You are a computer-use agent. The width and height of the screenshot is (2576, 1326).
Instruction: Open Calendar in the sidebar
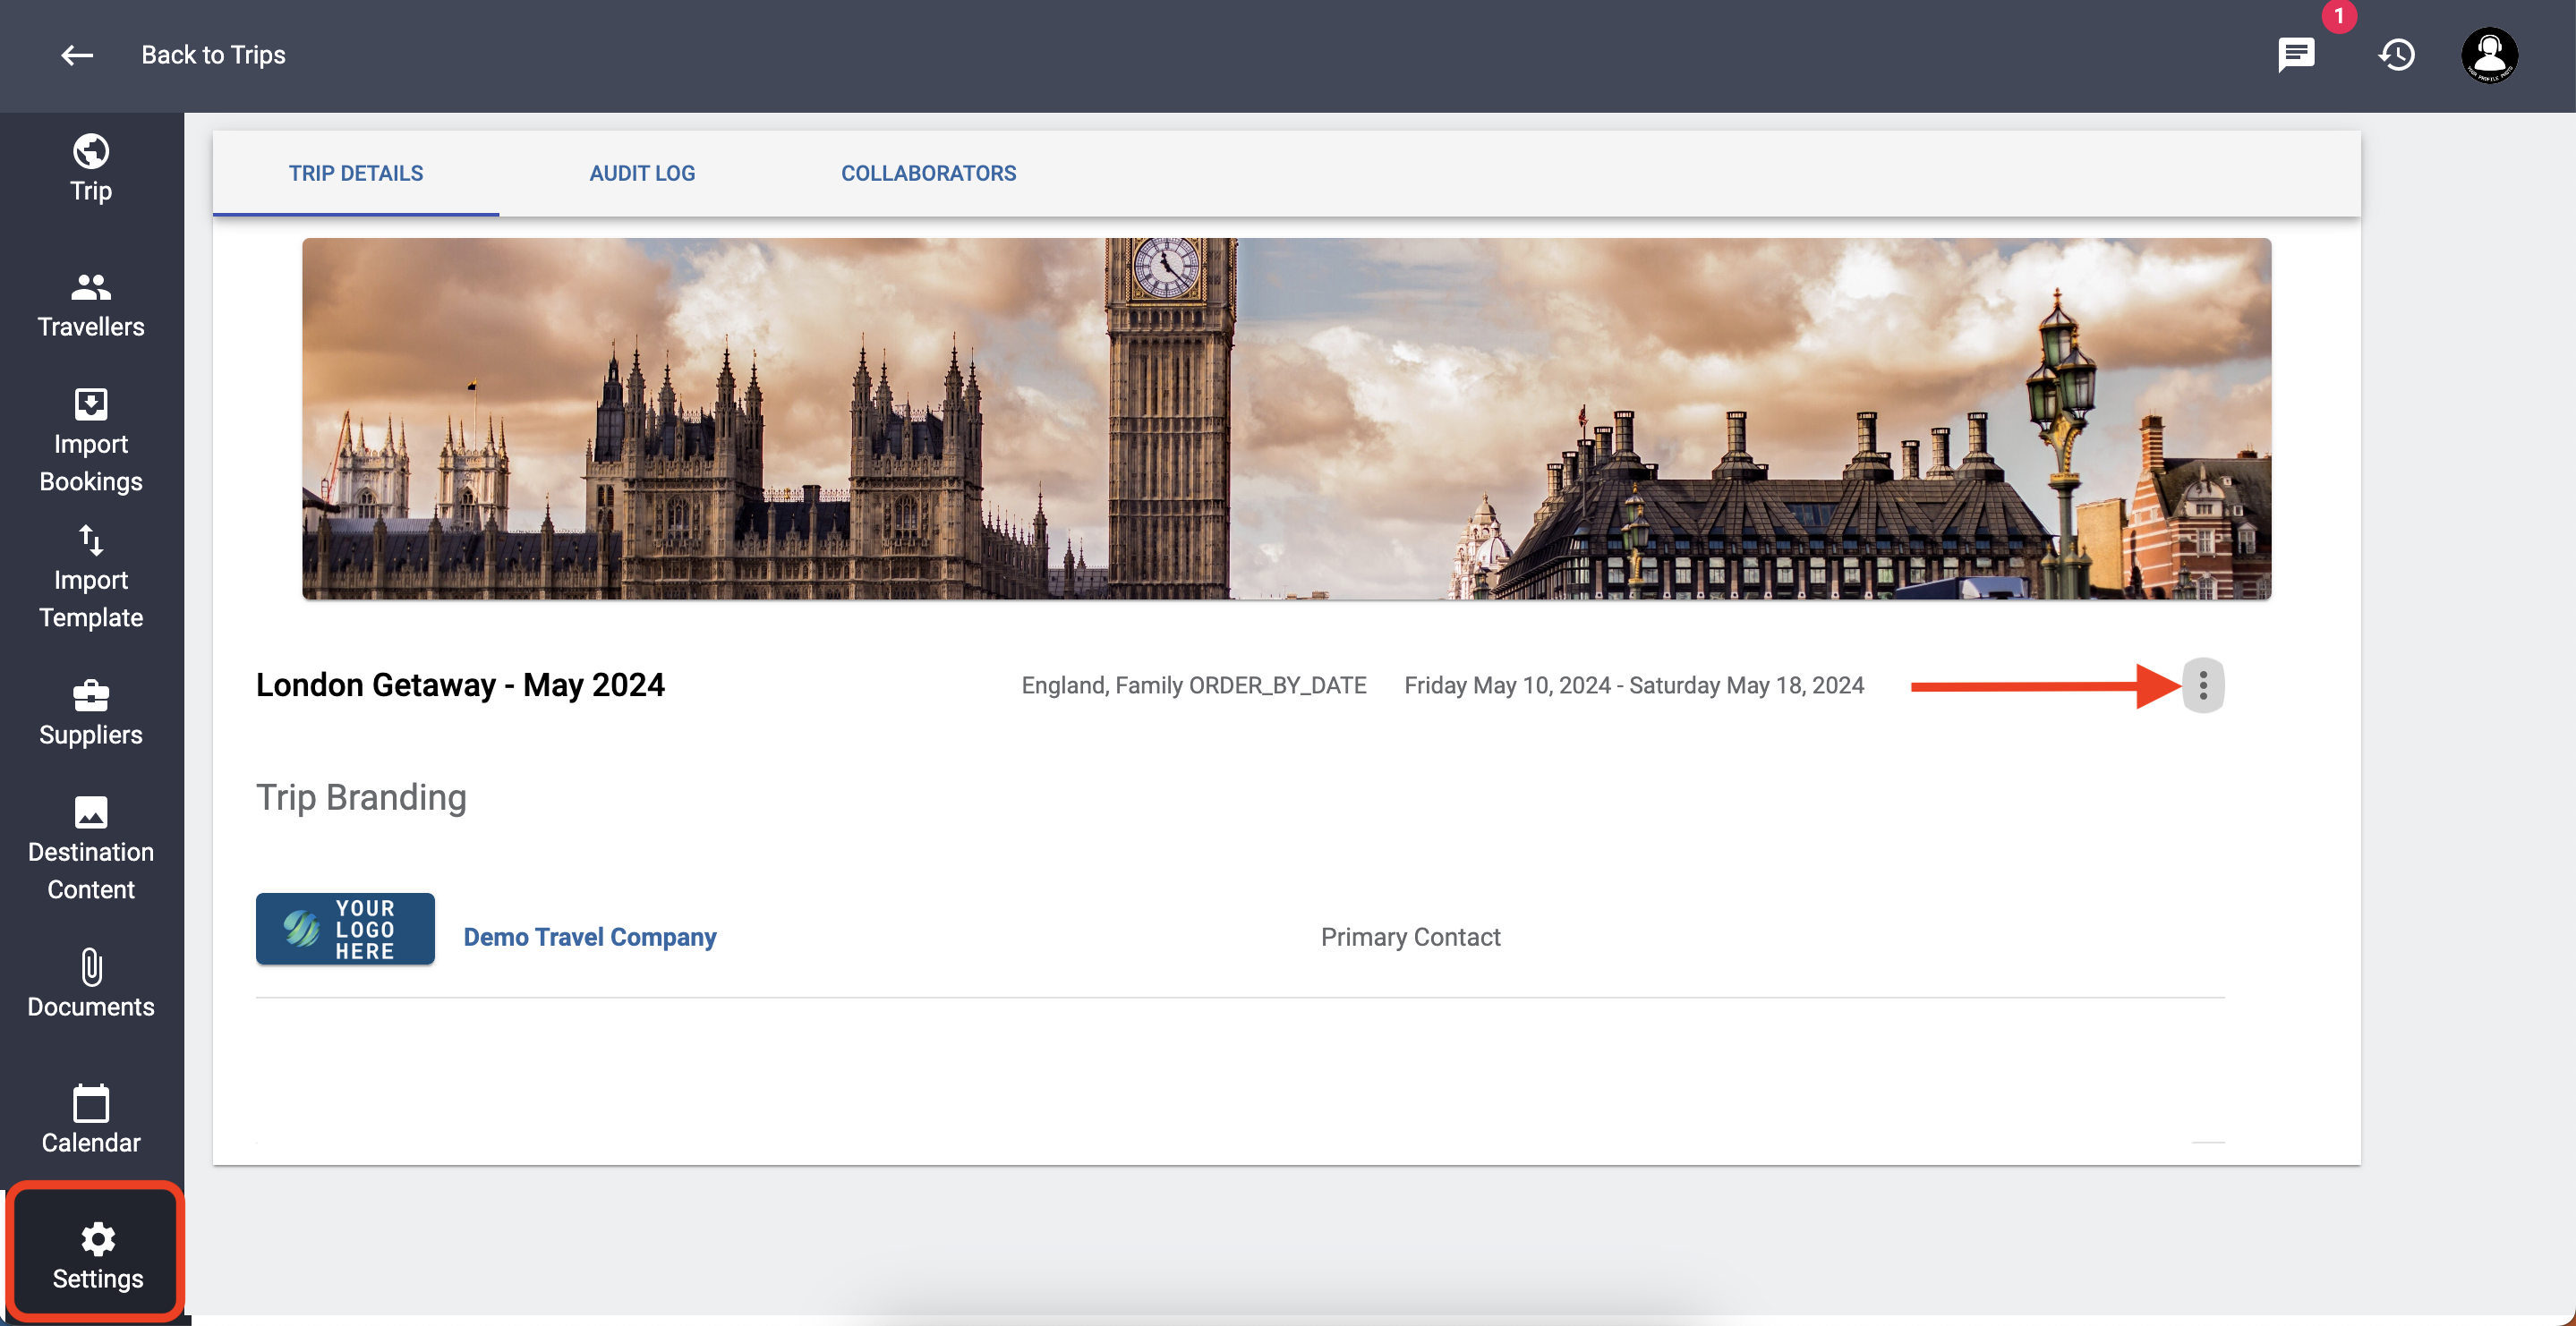pos(91,1121)
